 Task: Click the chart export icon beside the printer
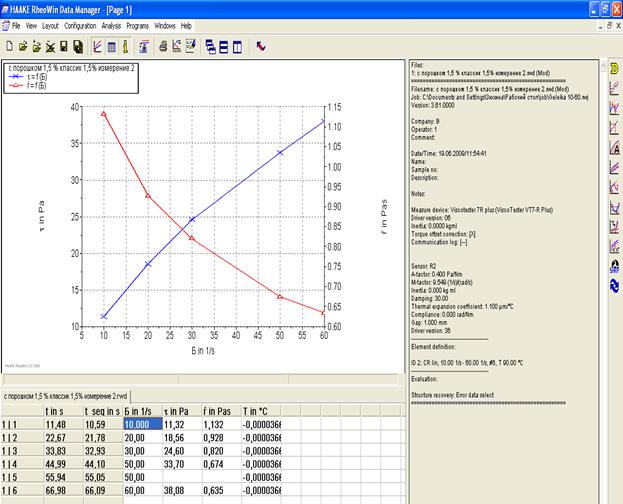click(x=177, y=47)
